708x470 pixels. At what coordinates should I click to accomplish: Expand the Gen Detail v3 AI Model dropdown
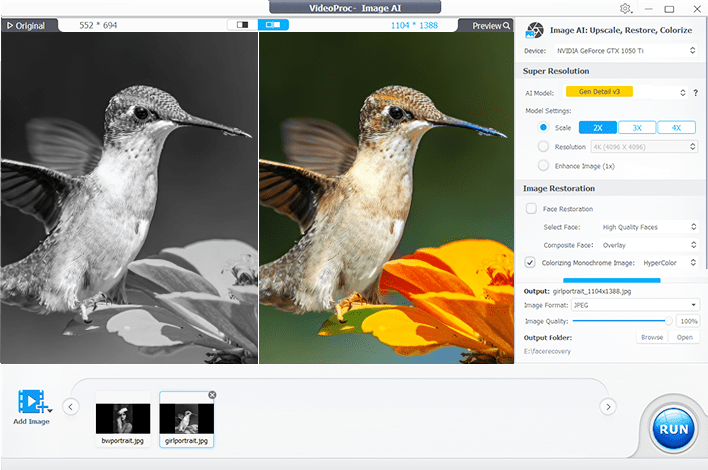tap(632, 92)
